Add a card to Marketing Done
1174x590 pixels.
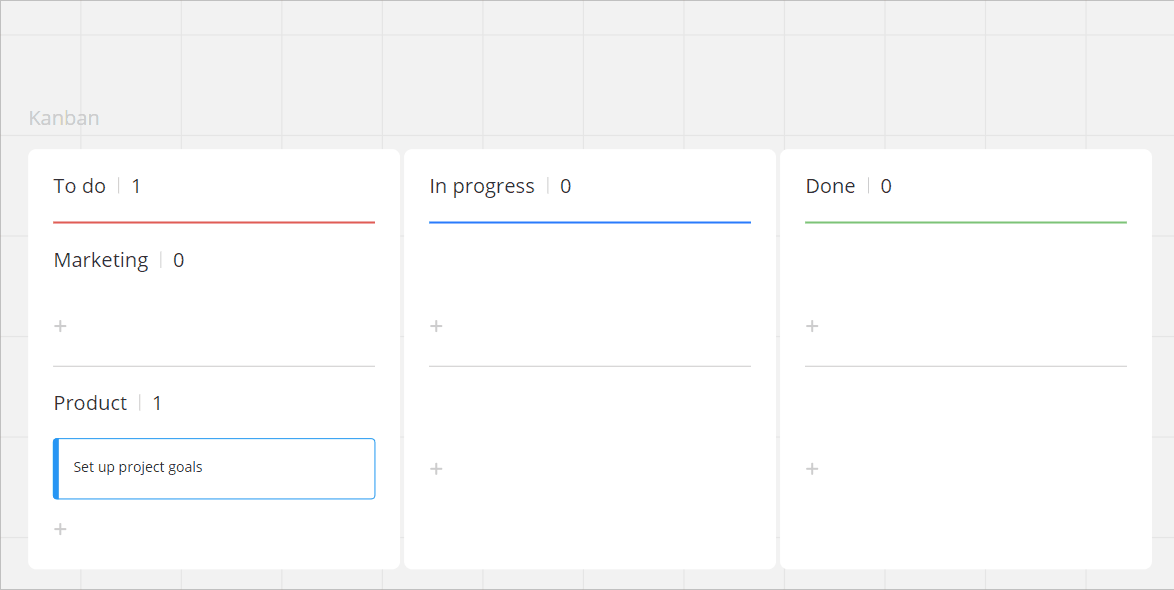pyautogui.click(x=812, y=326)
